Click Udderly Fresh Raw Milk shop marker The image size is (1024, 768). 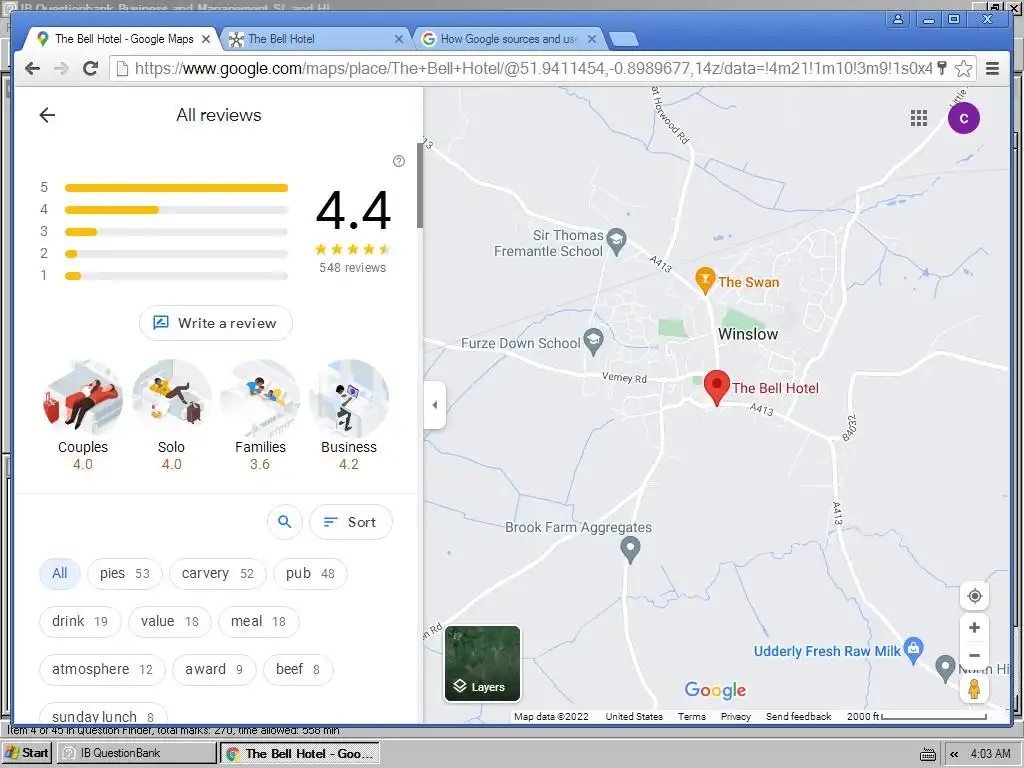914,650
